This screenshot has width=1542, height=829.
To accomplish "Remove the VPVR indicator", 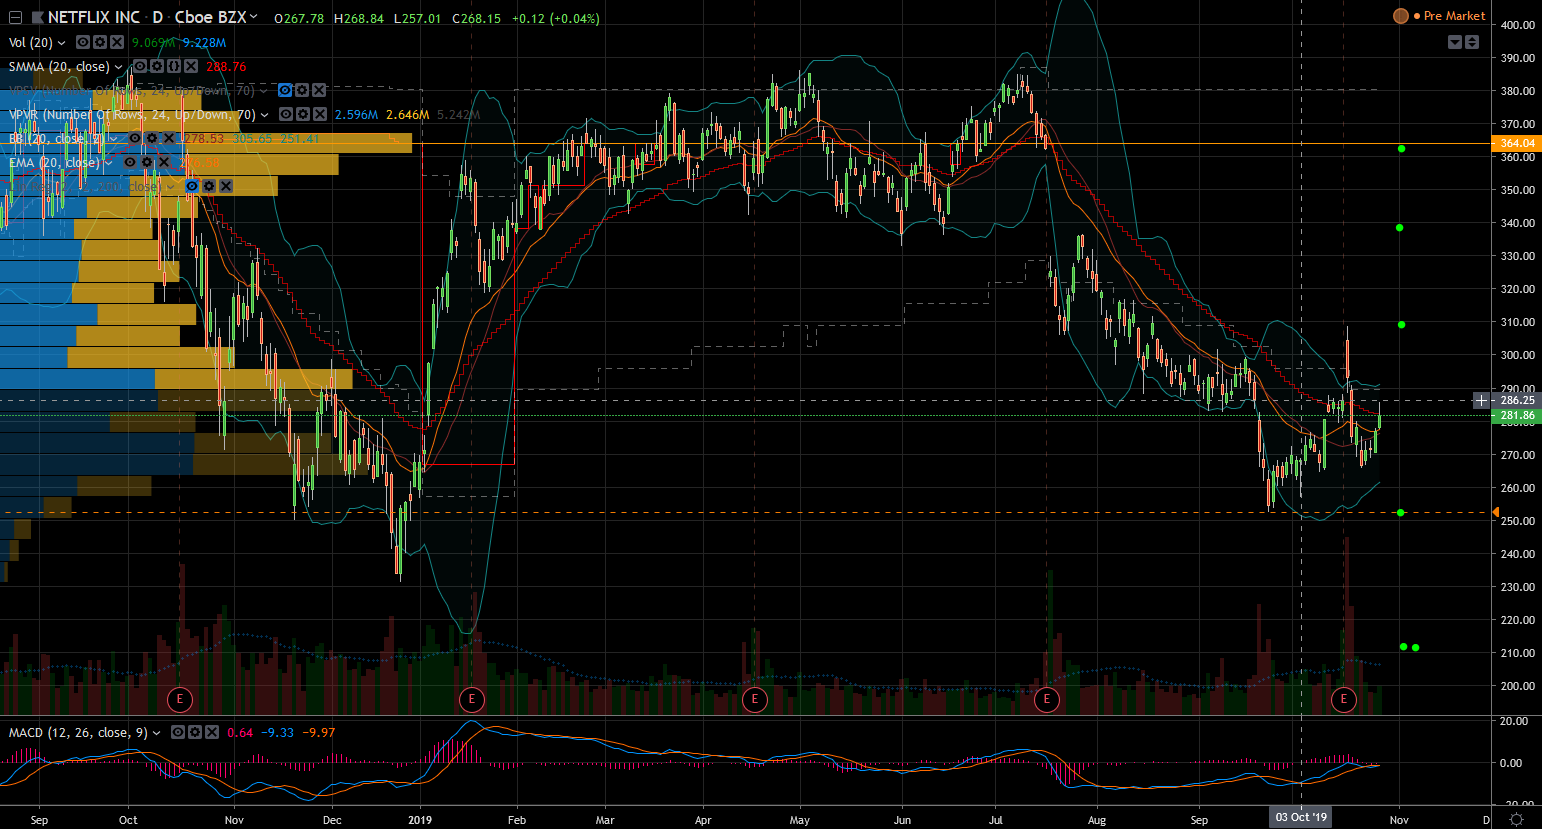I will [319, 114].
